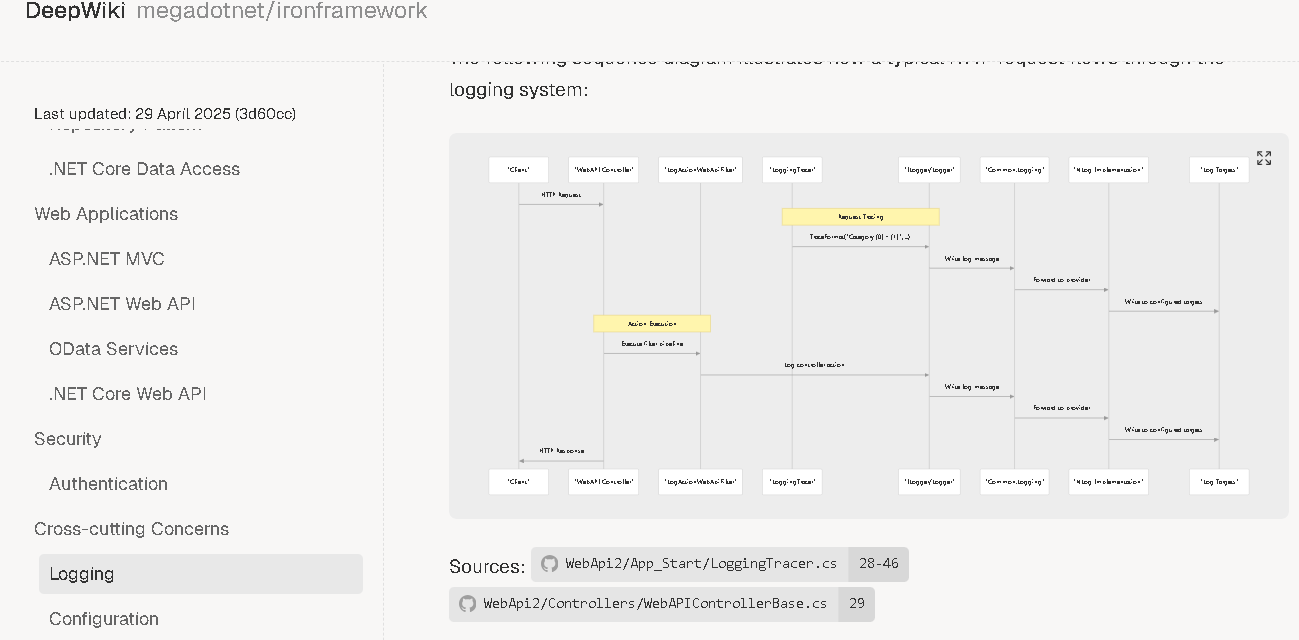Open .NET Core Web API page
1299x640 pixels.
128,394
